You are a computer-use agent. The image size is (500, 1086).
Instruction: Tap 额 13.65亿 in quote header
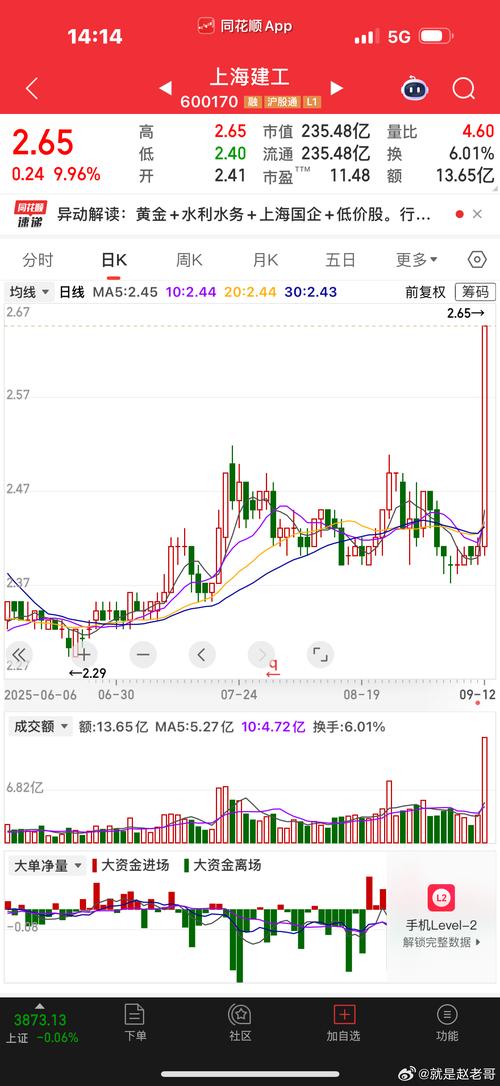coord(440,176)
